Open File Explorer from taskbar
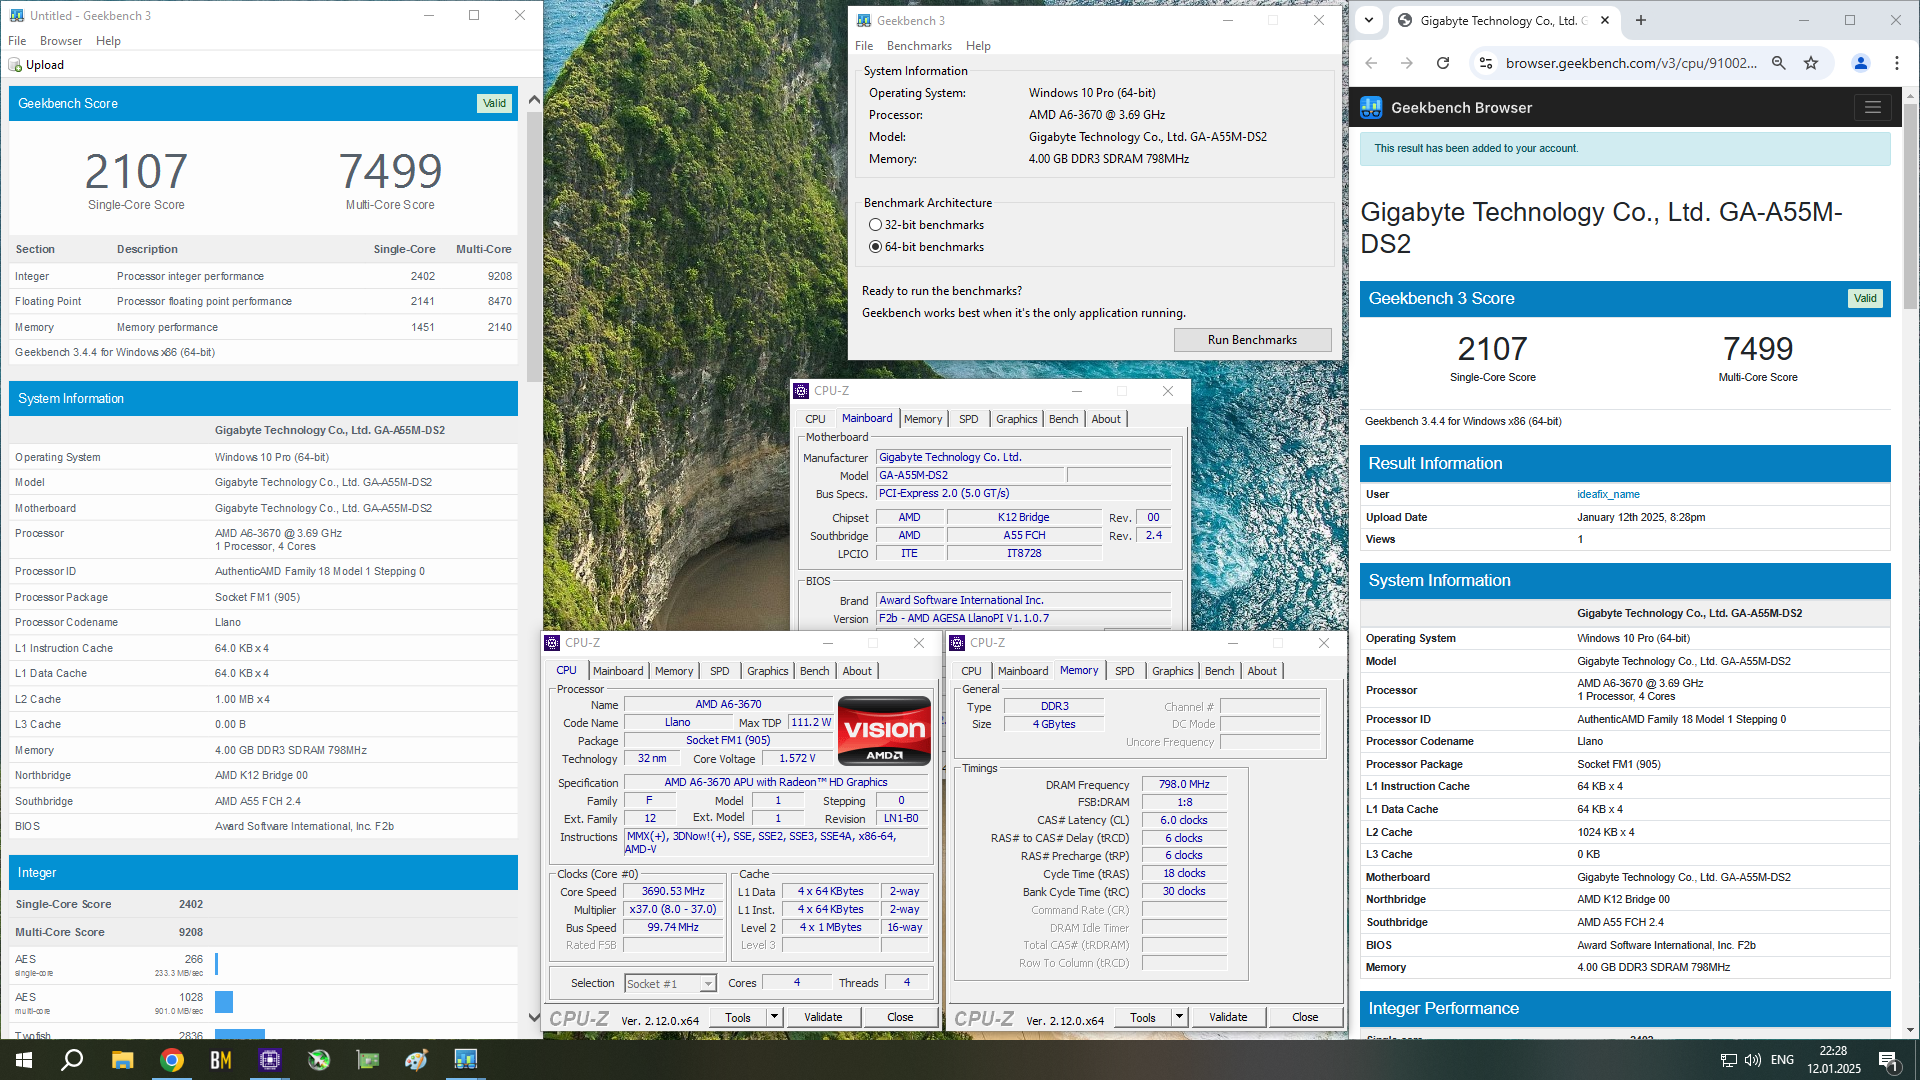The width and height of the screenshot is (1920, 1080). coord(122,1060)
